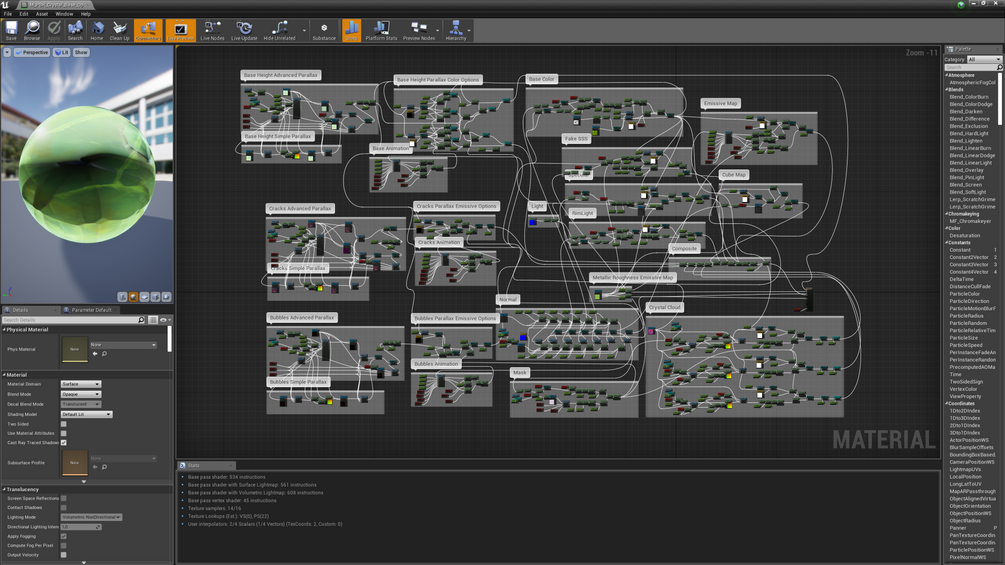Click the Substance toolbar icon
Image resolution: width=1005 pixels, height=565 pixels.
[324, 30]
